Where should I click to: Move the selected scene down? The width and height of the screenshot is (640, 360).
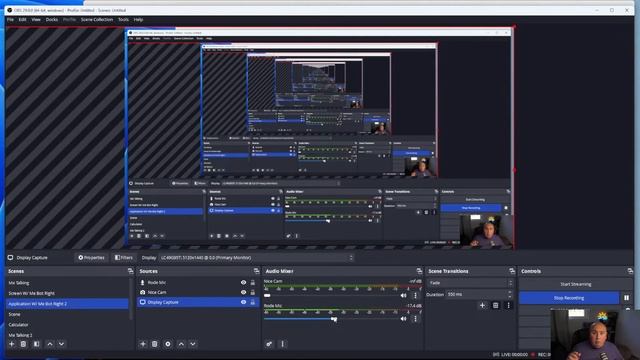click(x=61, y=344)
